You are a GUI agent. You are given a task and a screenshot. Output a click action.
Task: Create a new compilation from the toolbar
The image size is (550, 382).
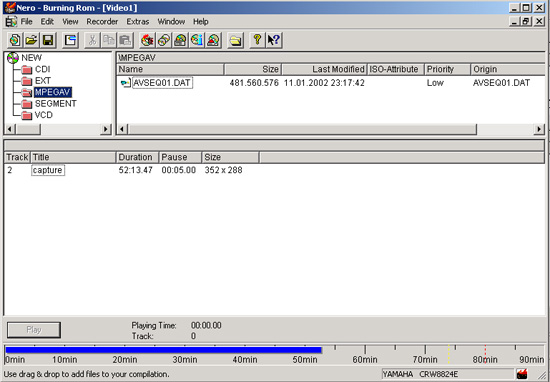[15, 40]
